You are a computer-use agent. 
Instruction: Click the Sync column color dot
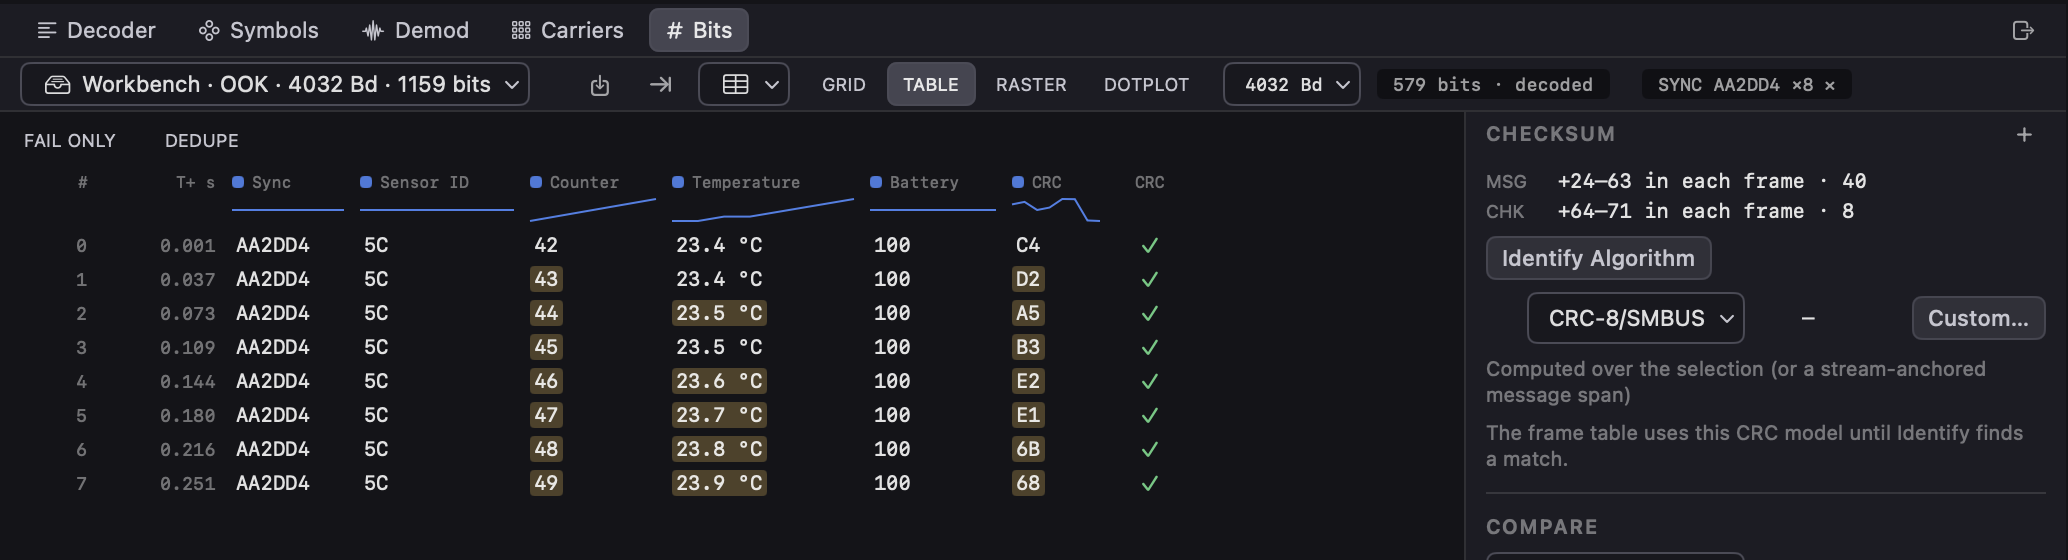pos(238,182)
